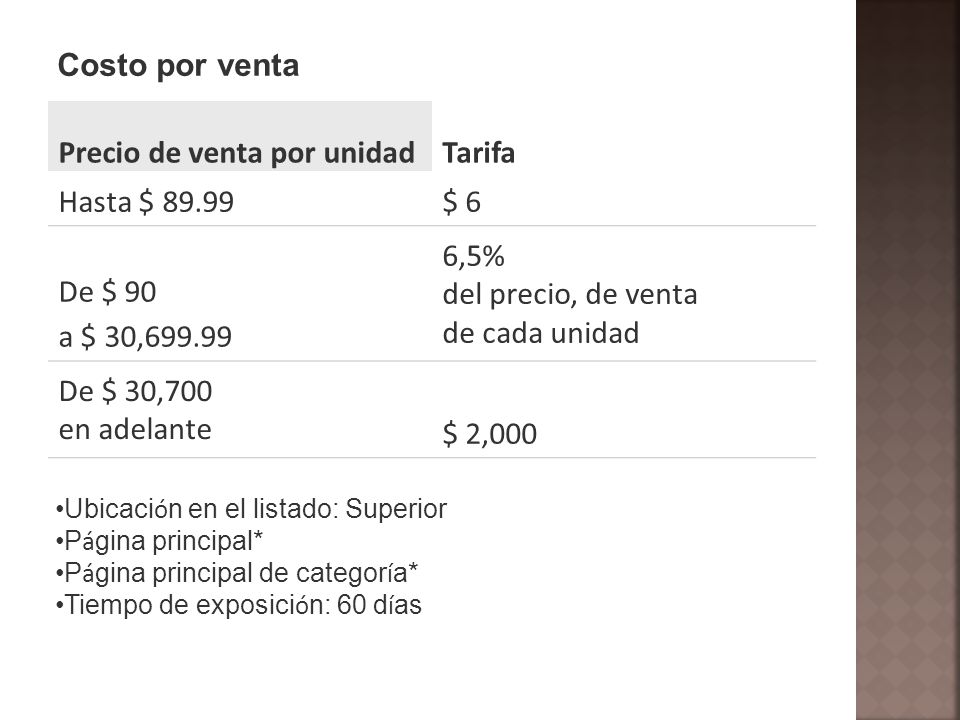Screen dimensions: 960x720
Task: Click the '$ 2,000' tariff cell
Action: click(490, 434)
